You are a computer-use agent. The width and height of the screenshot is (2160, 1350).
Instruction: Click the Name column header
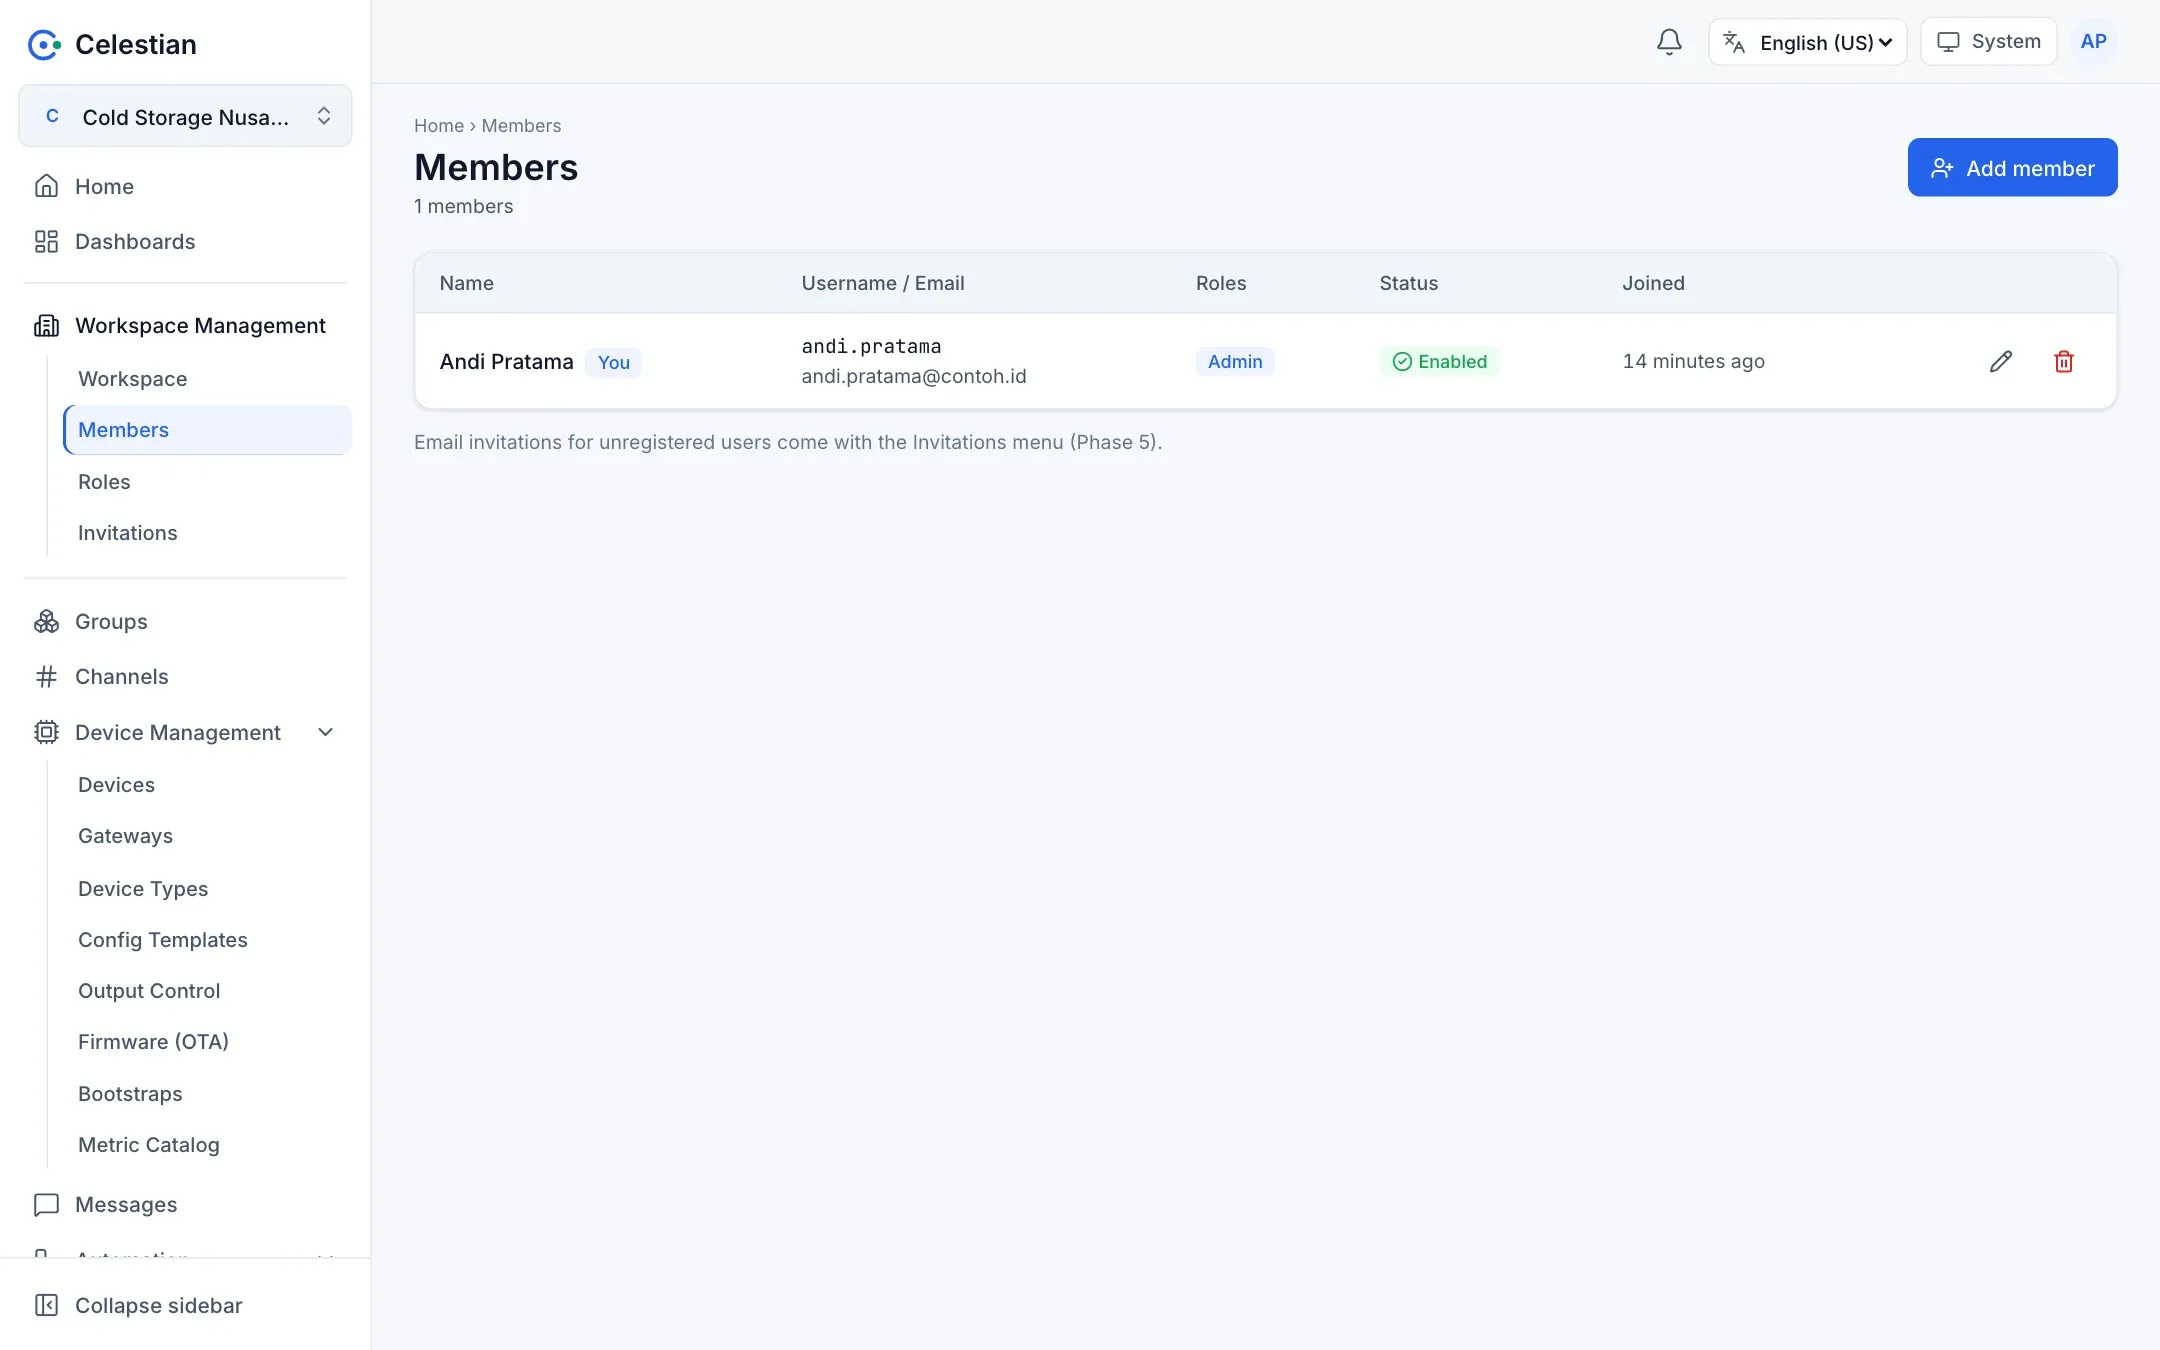tap(467, 283)
